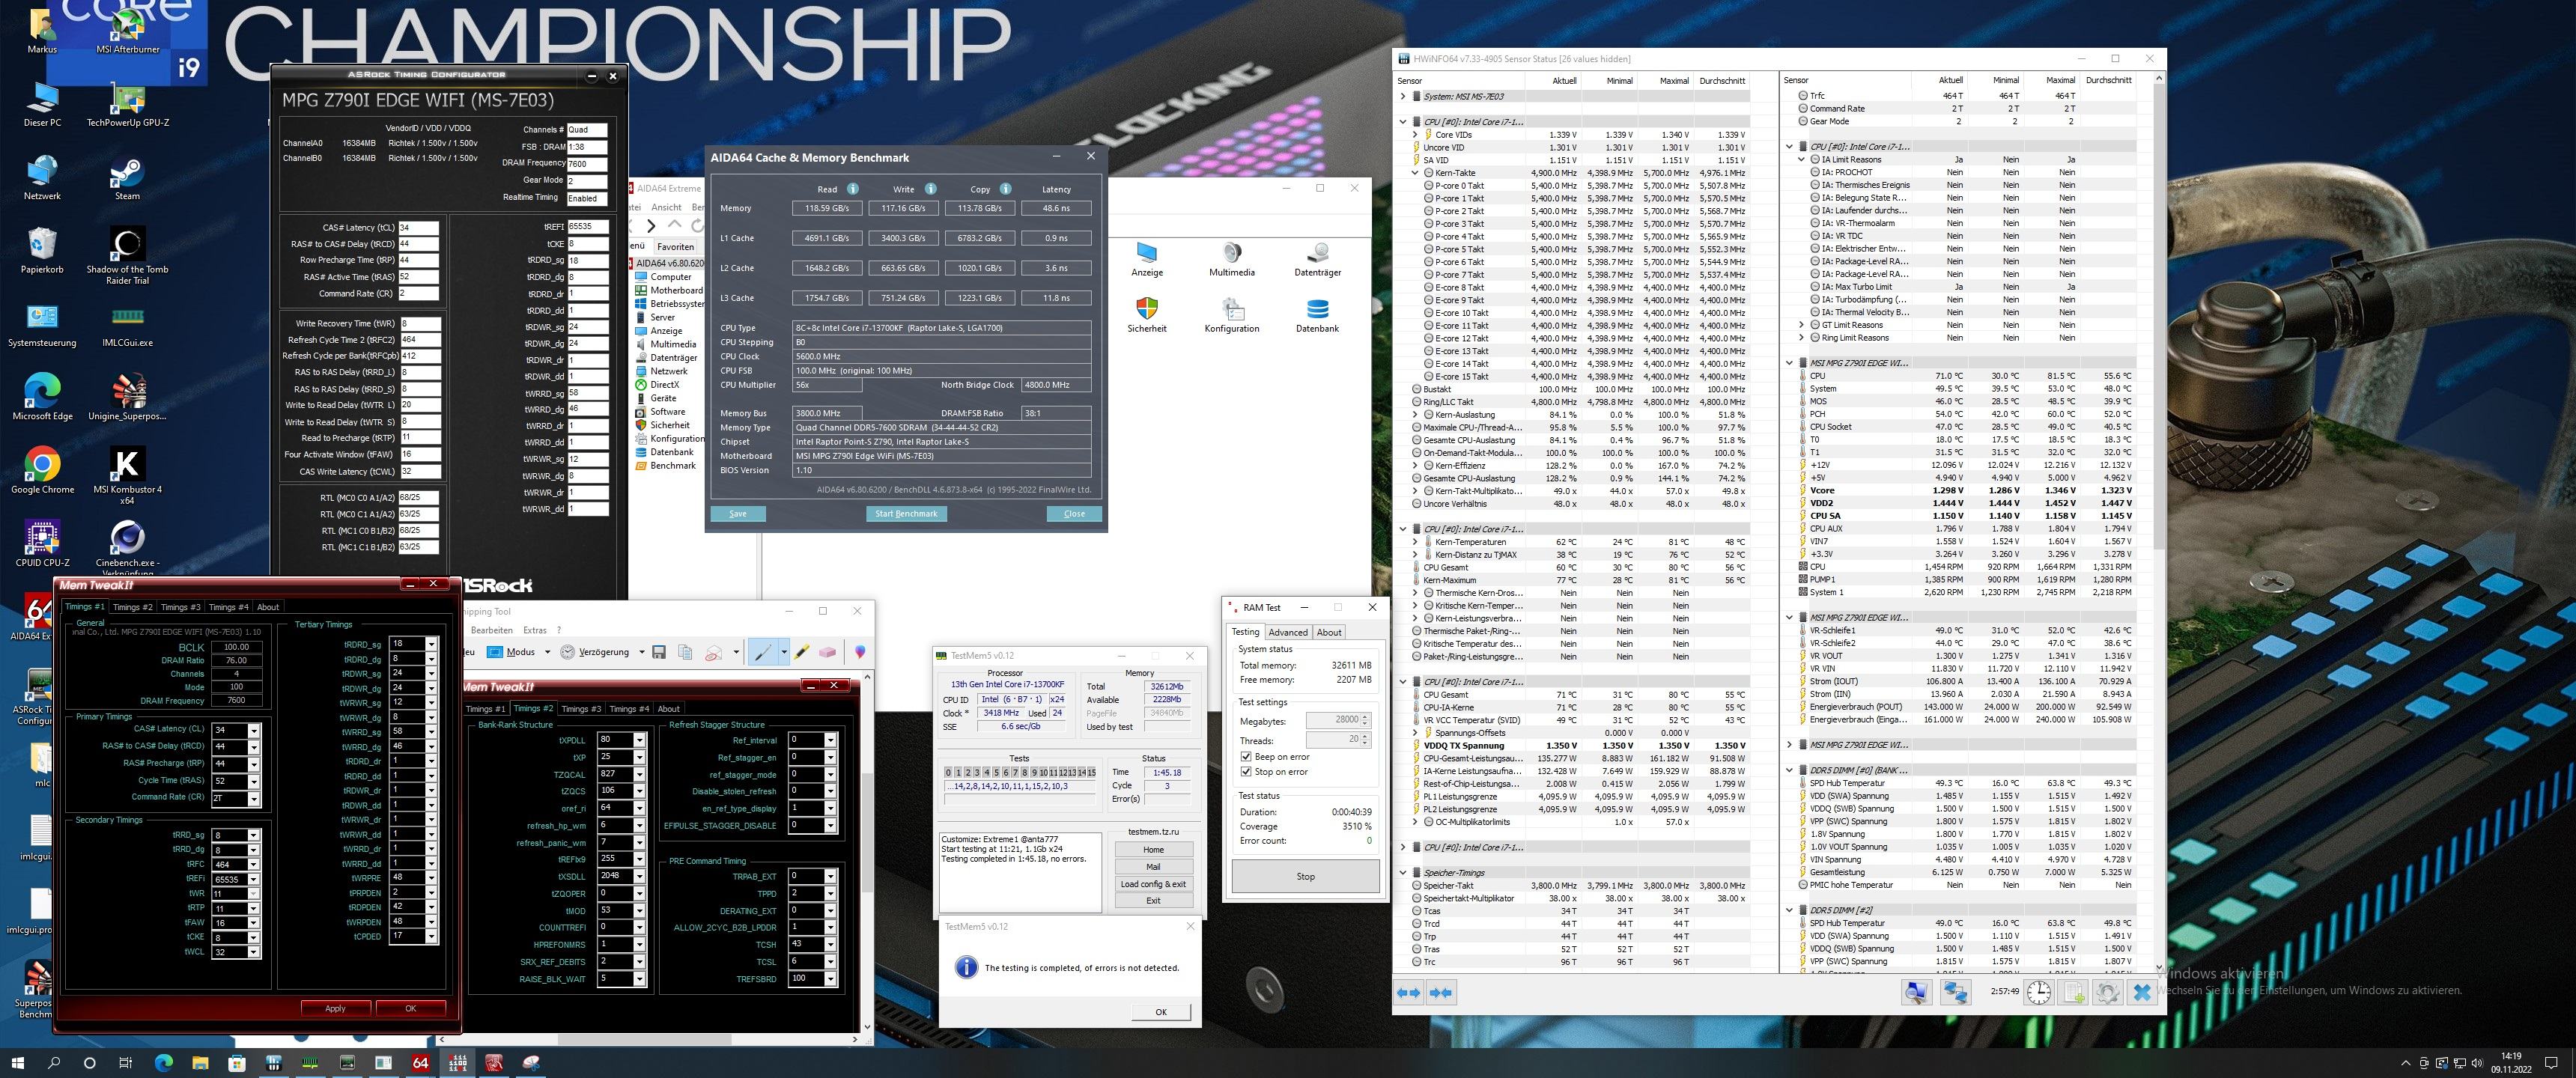Open the Extras menu in Snipping Tool
The image size is (2576, 1078).
pyautogui.click(x=535, y=630)
